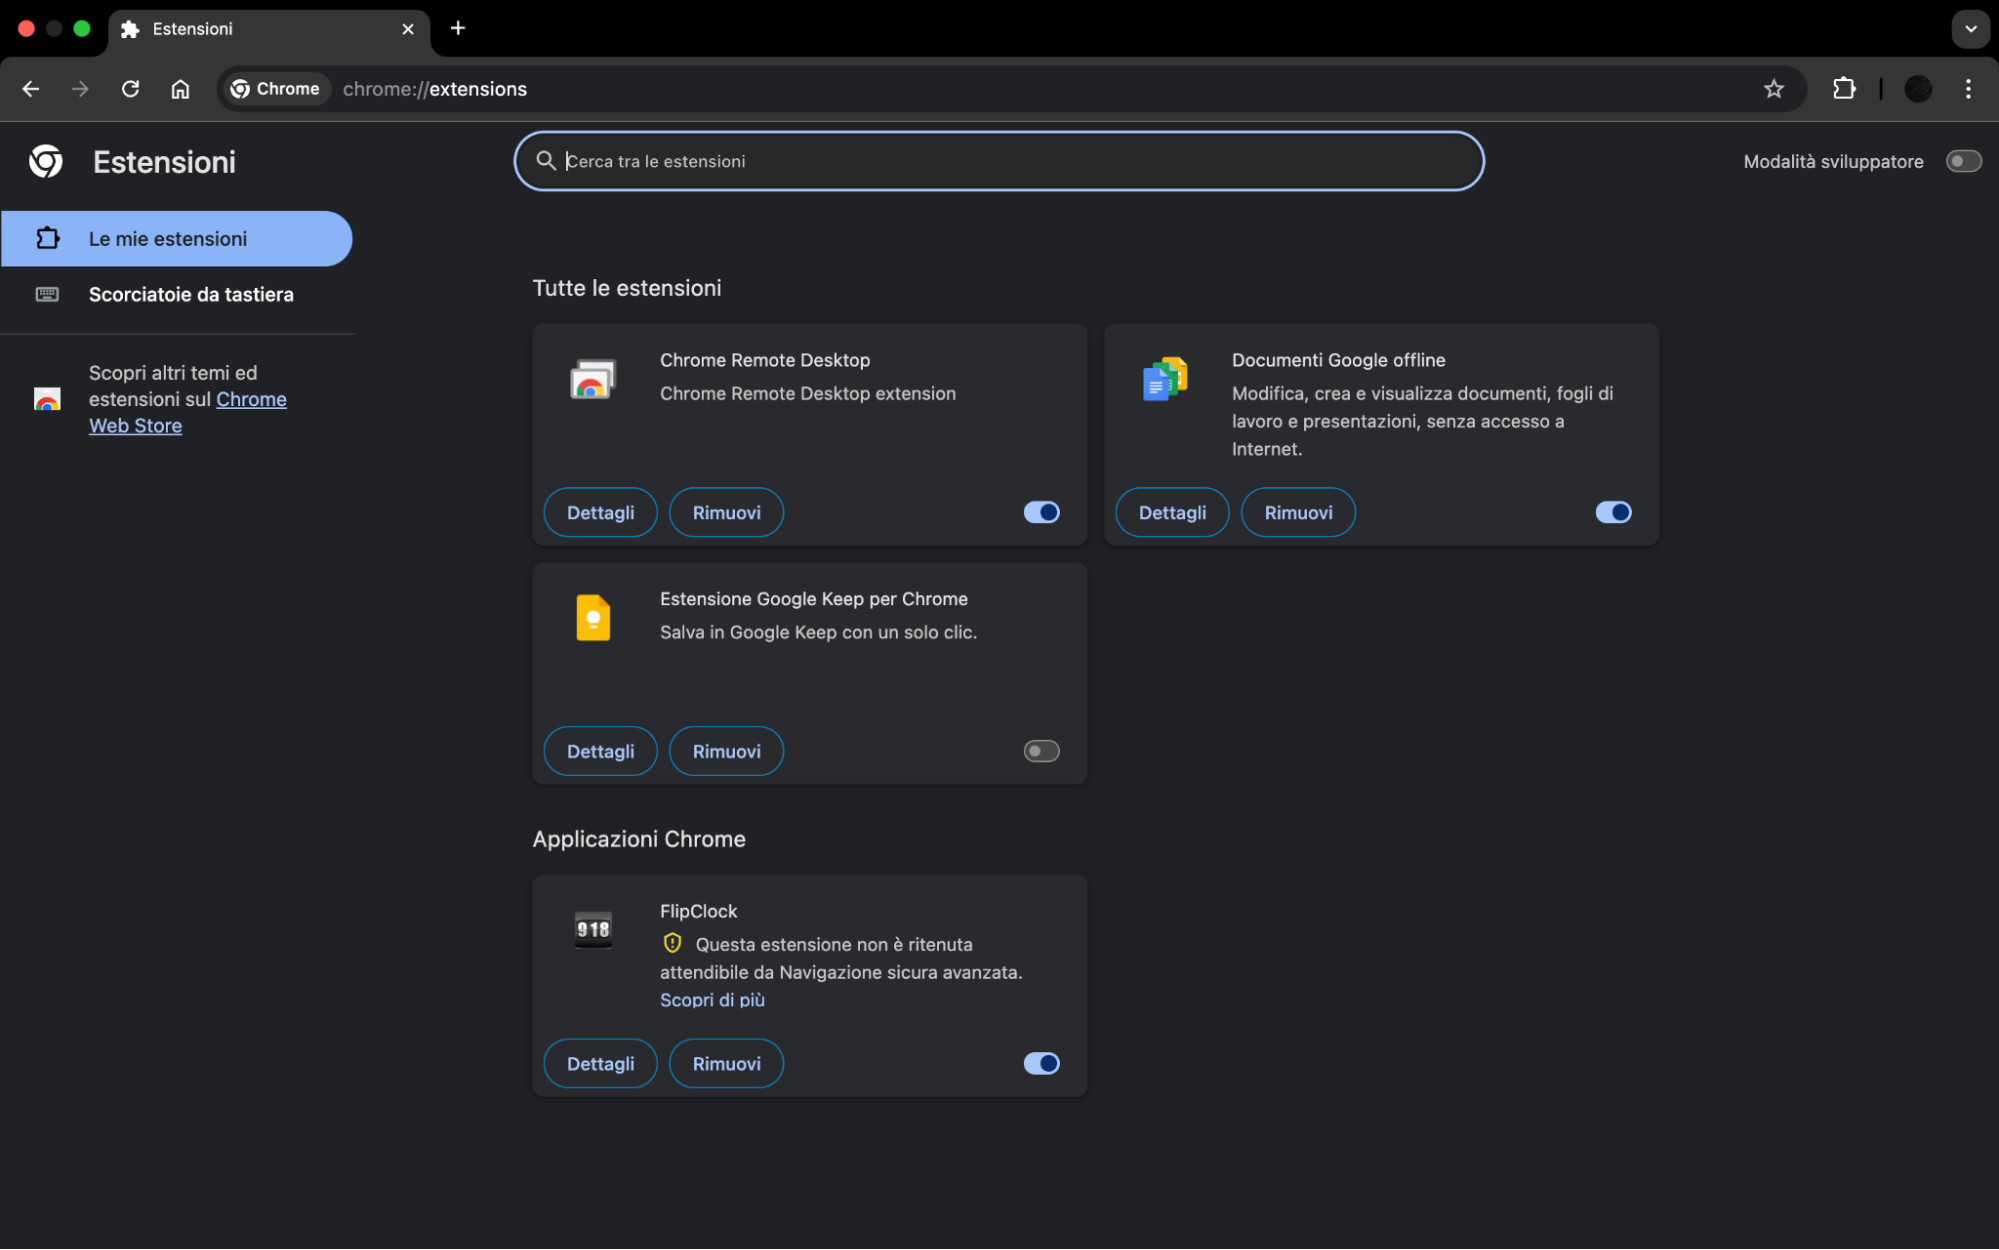The width and height of the screenshot is (1999, 1250).
Task: Click the browser profile avatar icon
Action: [1918, 88]
